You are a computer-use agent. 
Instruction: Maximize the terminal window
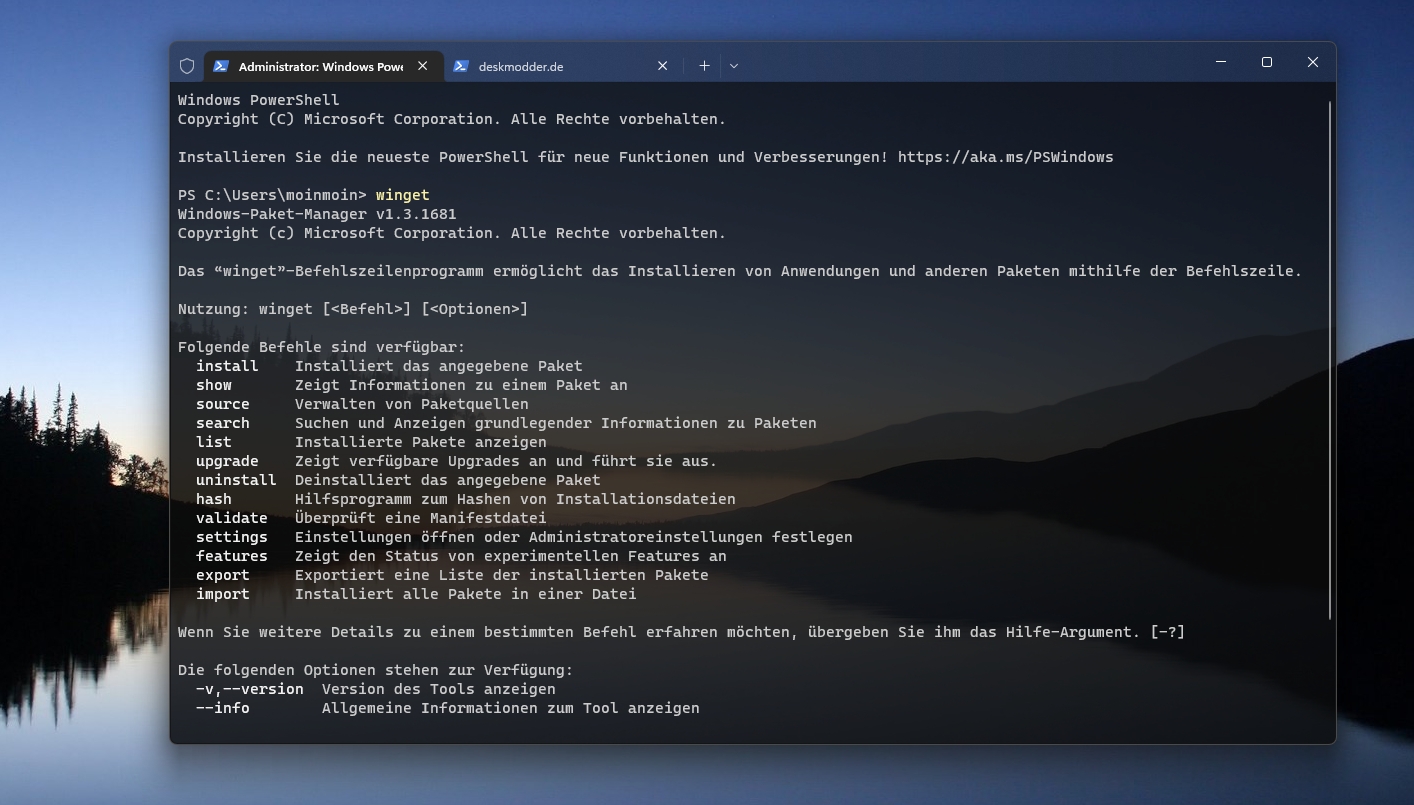[x=1267, y=62]
